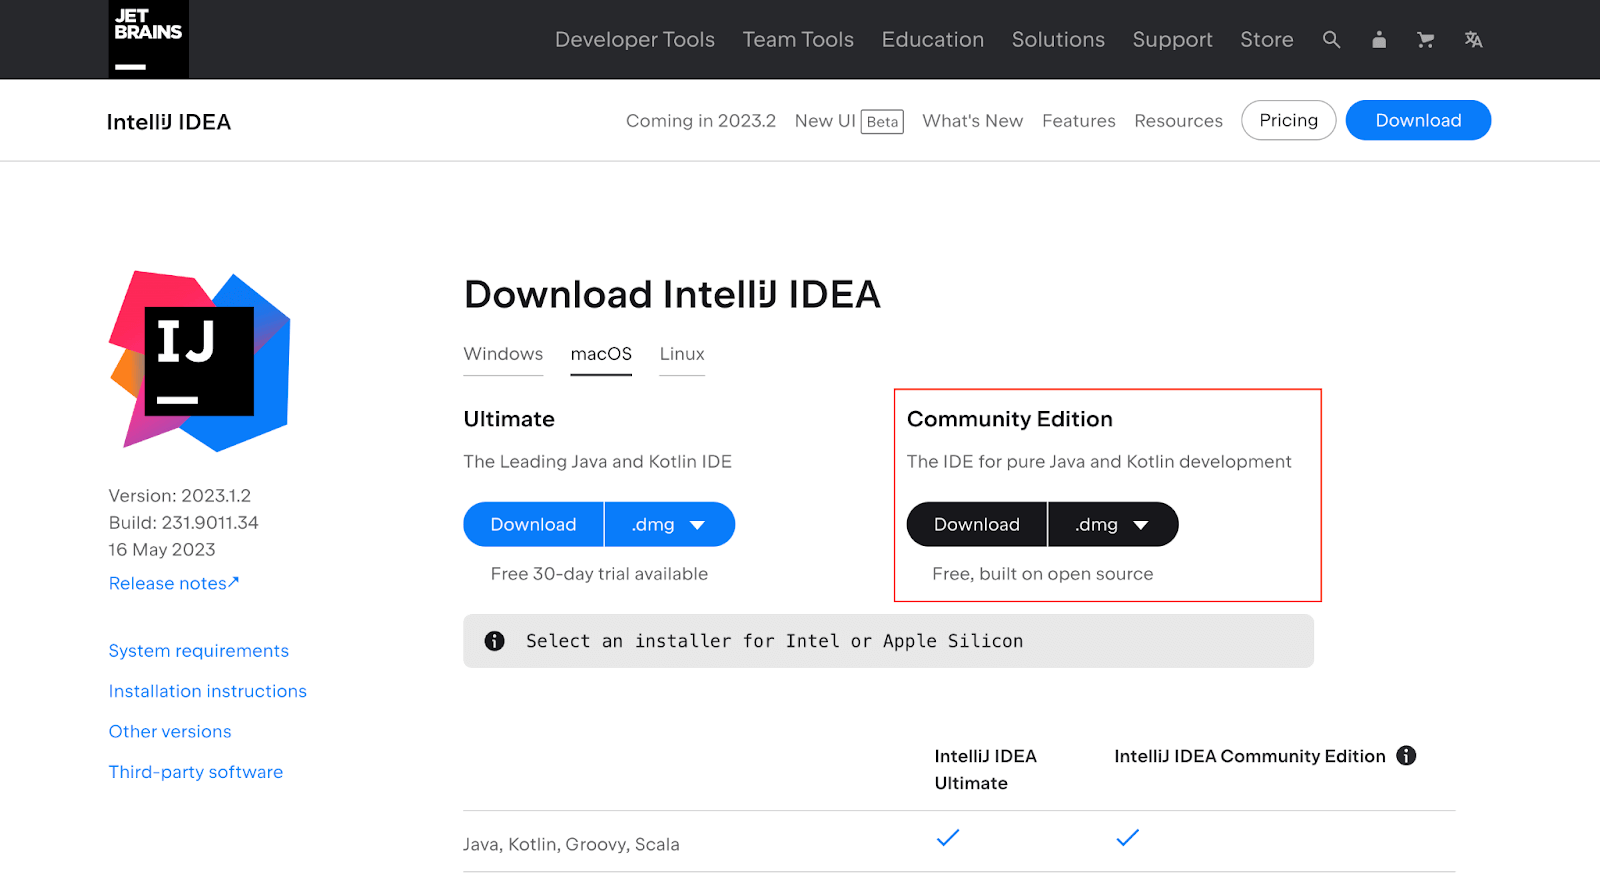Open Coming in 2023.2 page
This screenshot has height=885, width=1600.
[x=701, y=121]
